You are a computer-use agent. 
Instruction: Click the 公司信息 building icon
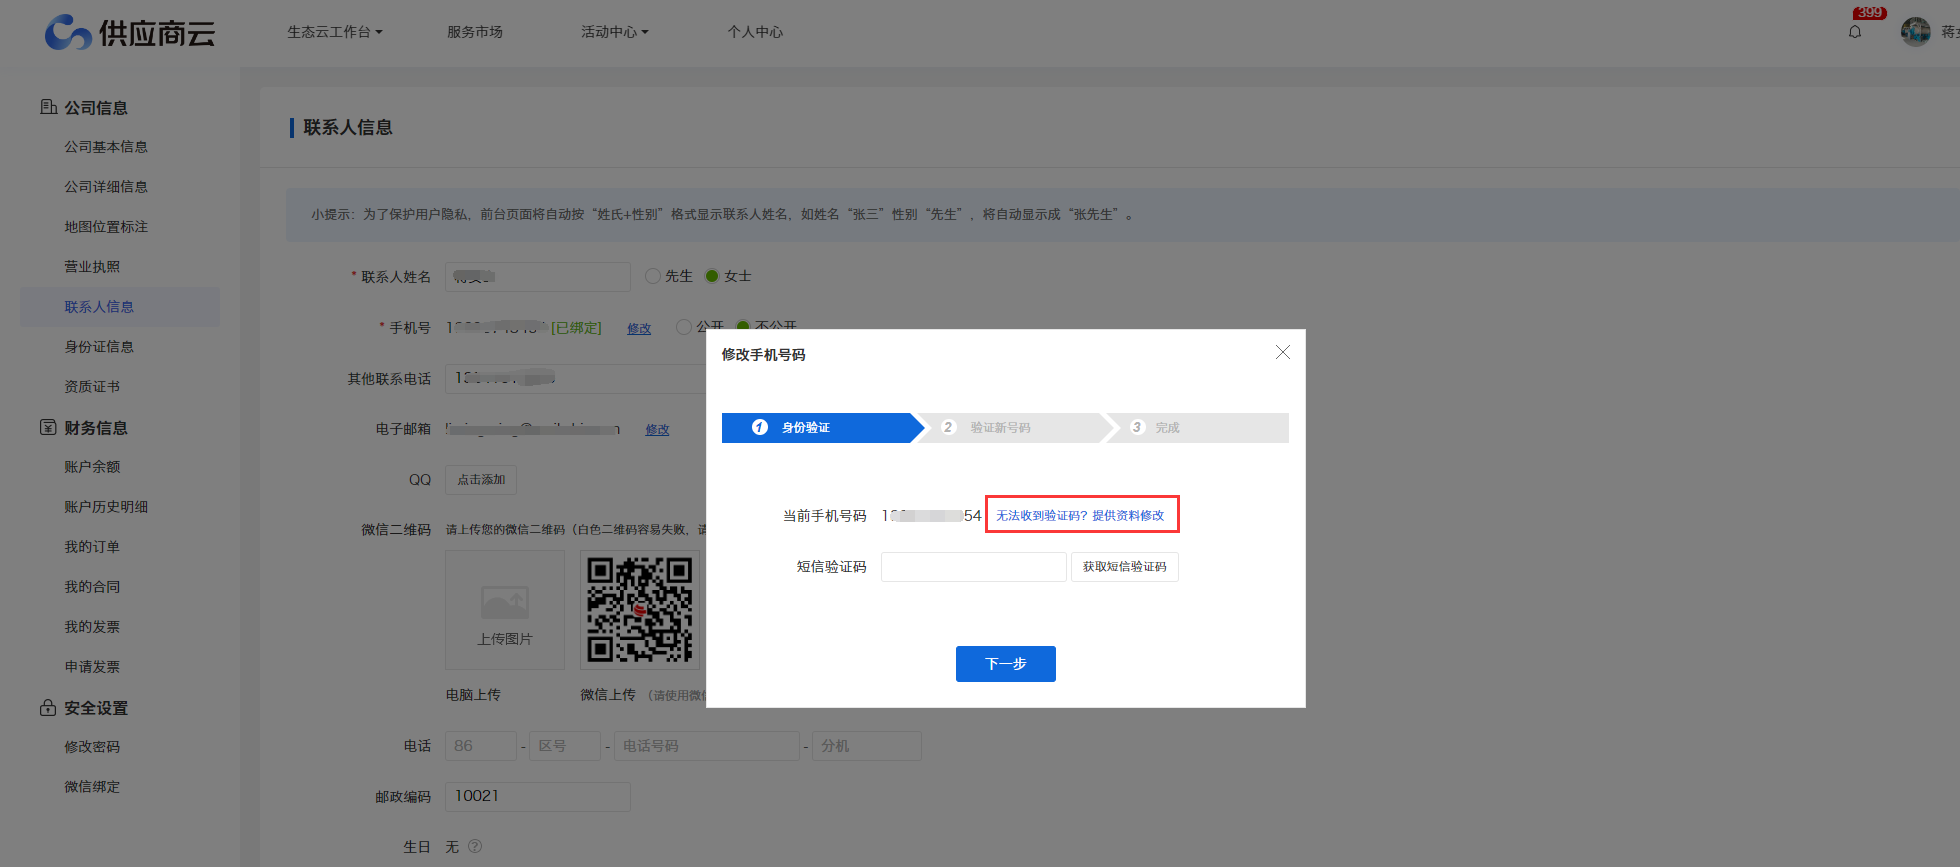pyautogui.click(x=48, y=107)
